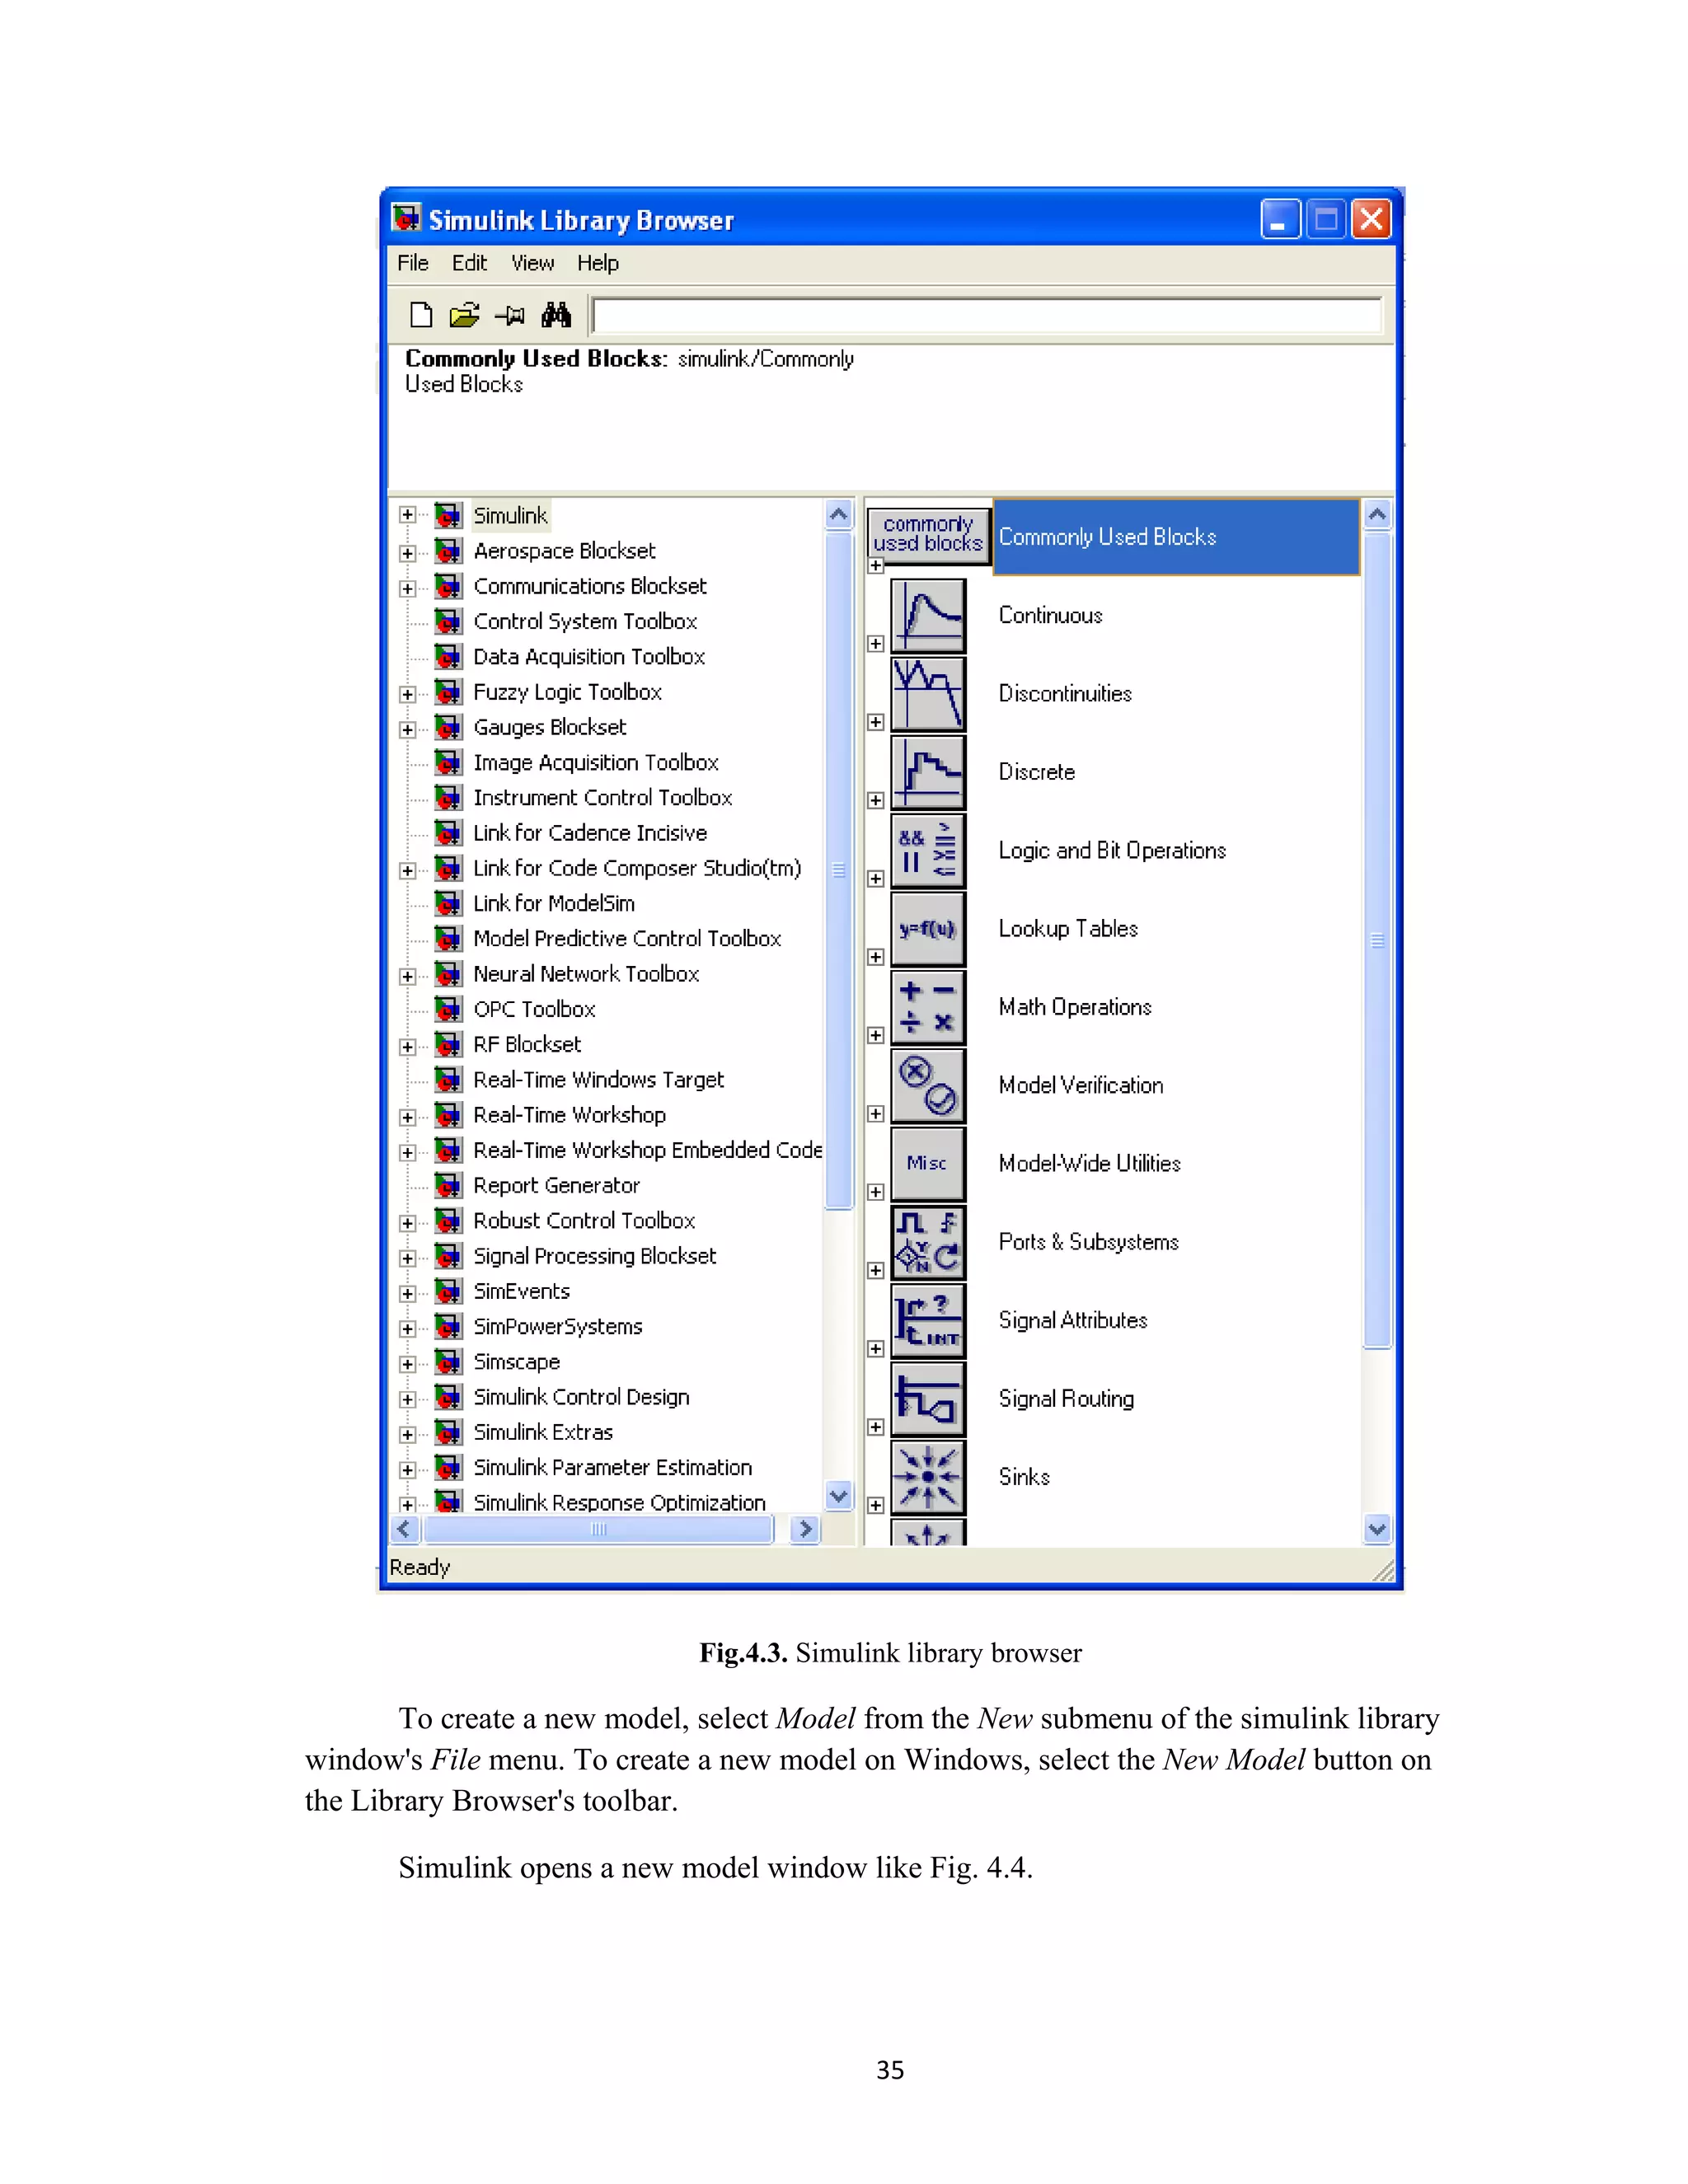Open the View menu
The image size is (1688, 2184).
[532, 263]
